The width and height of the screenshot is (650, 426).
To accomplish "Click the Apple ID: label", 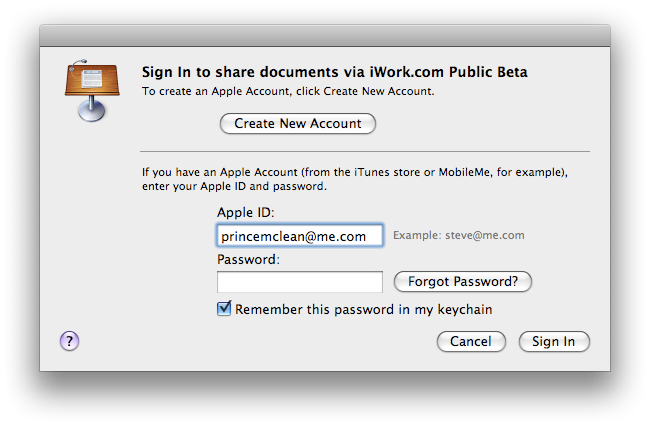I will click(245, 213).
